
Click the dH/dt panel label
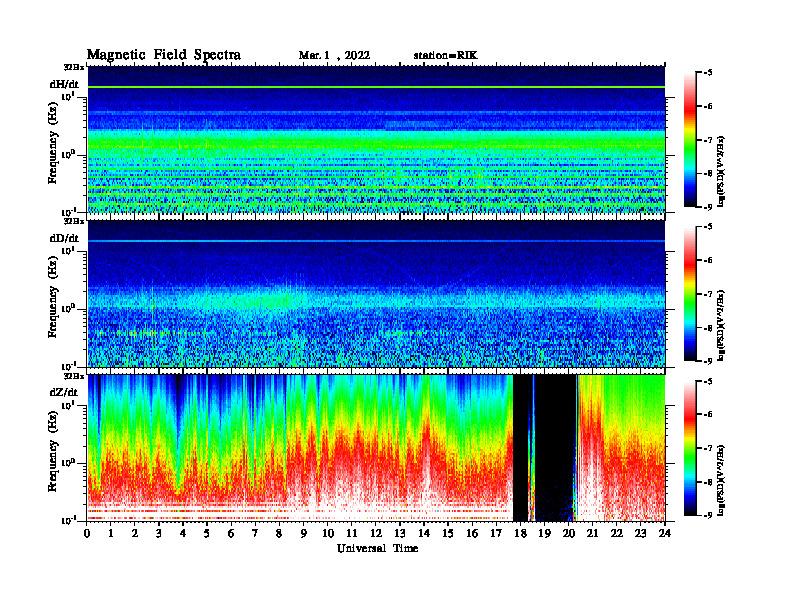[64, 84]
